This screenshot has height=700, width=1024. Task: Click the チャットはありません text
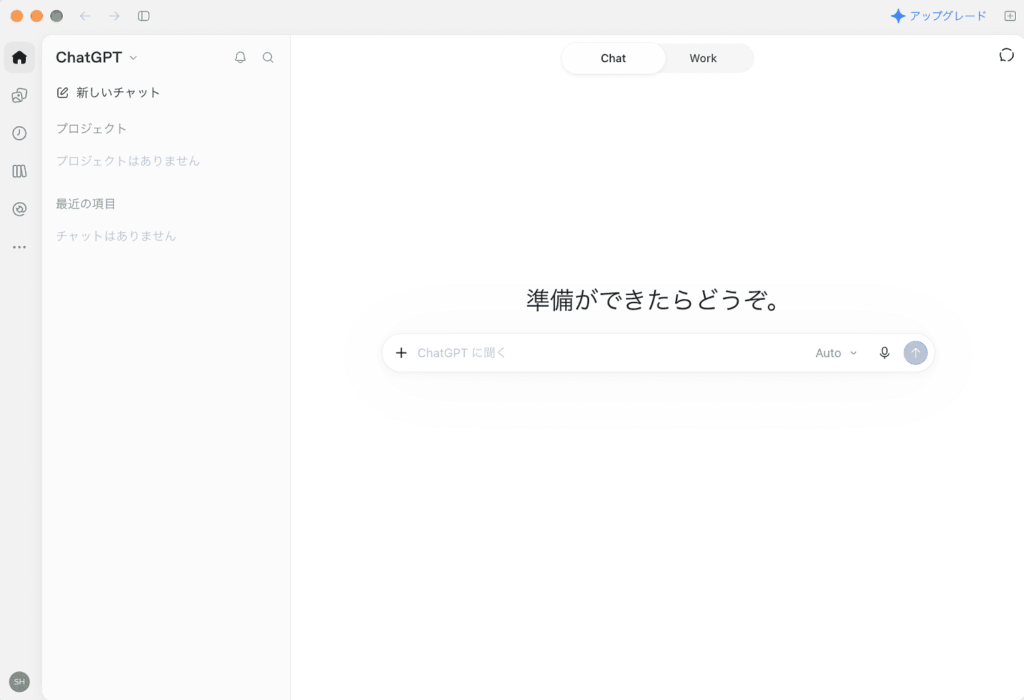coord(116,236)
